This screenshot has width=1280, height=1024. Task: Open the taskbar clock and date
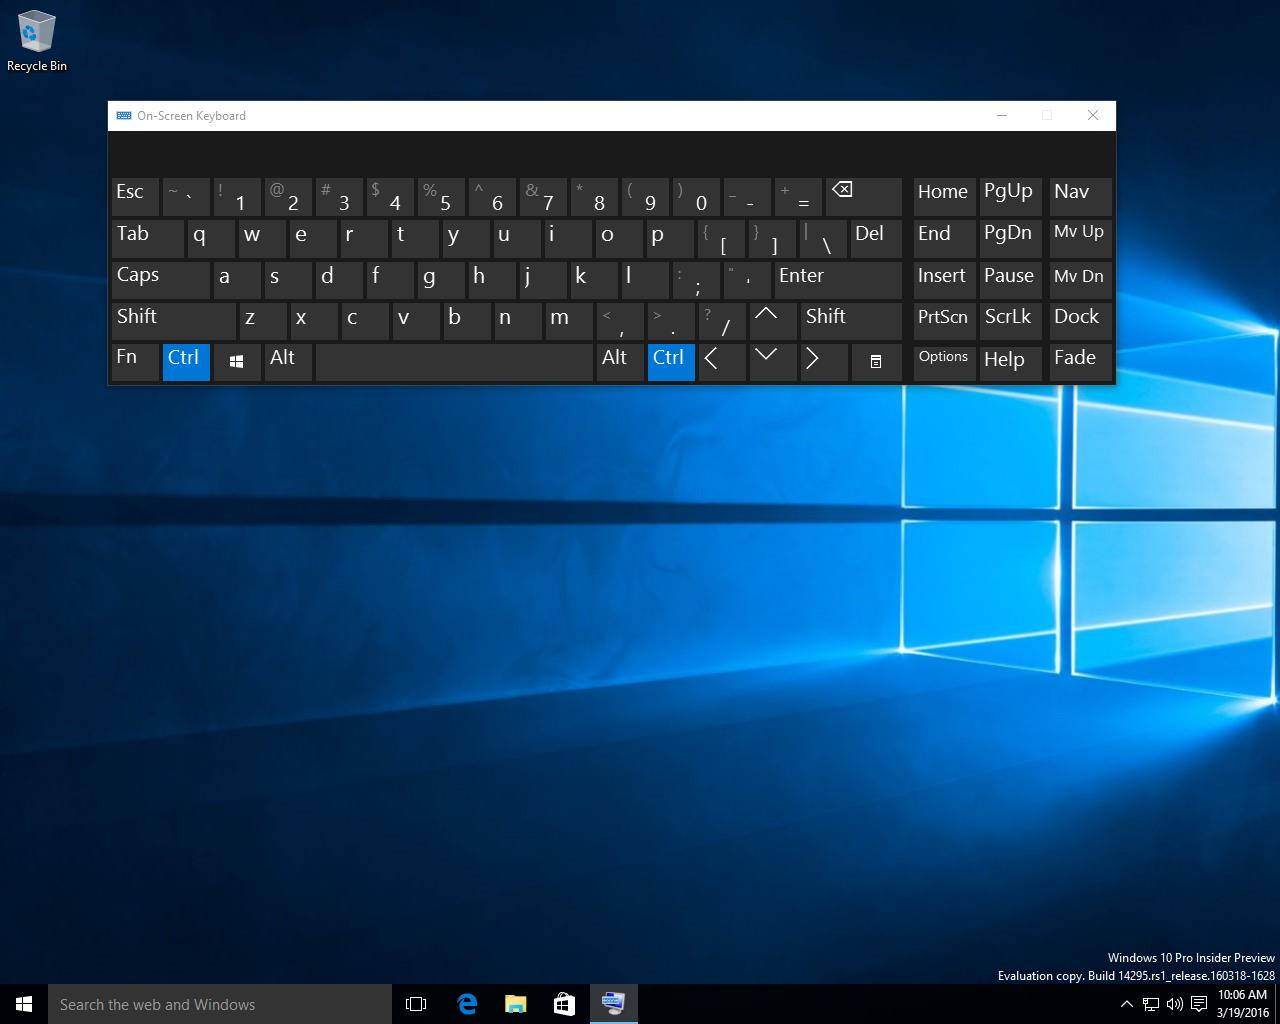1243,1004
